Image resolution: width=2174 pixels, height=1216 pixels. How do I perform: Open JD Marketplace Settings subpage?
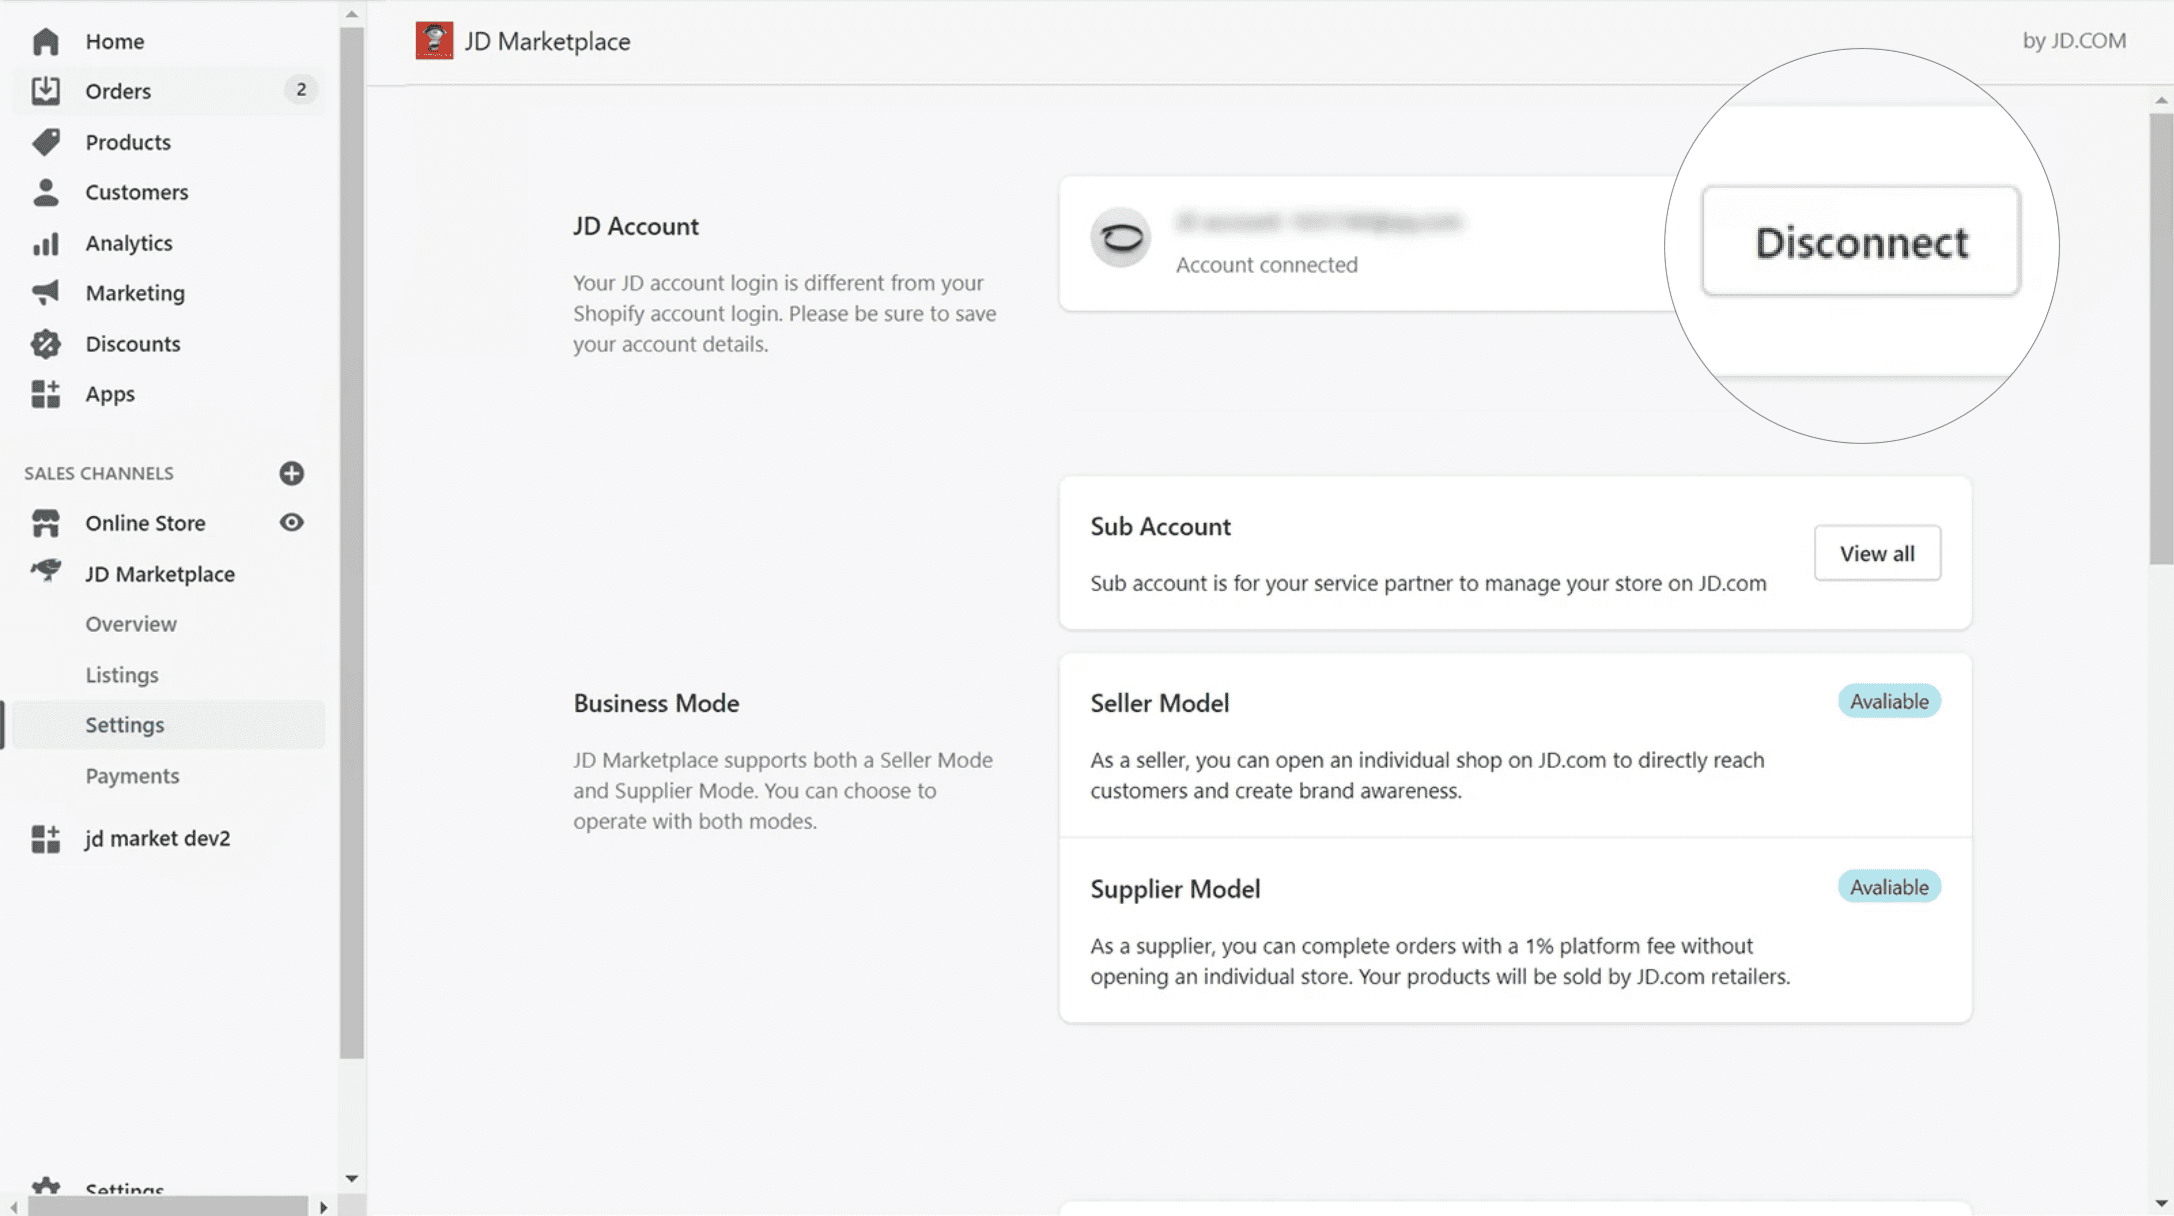(x=168, y=725)
